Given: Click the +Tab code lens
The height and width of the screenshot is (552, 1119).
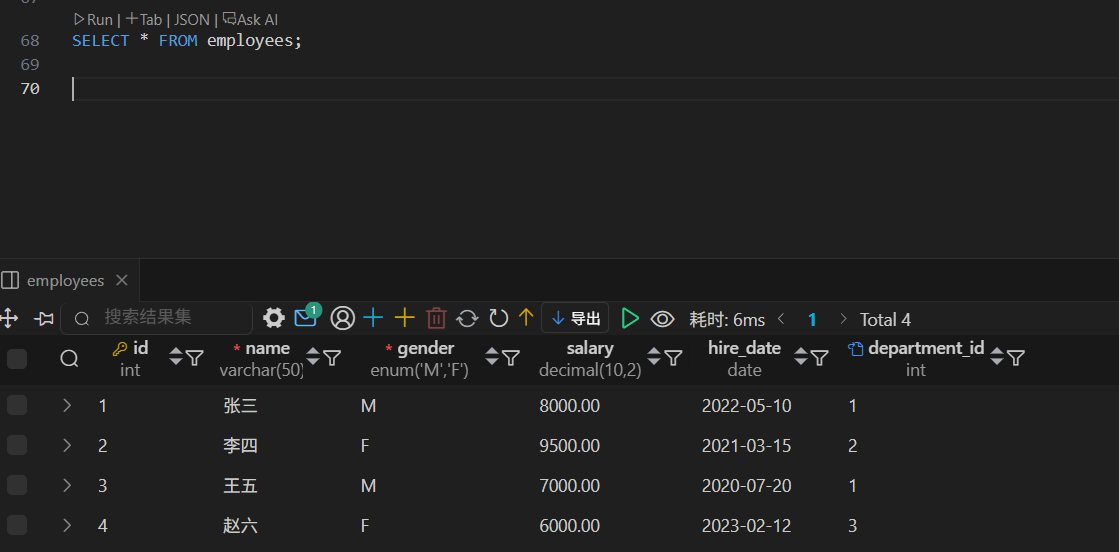Looking at the screenshot, I should [x=143, y=20].
